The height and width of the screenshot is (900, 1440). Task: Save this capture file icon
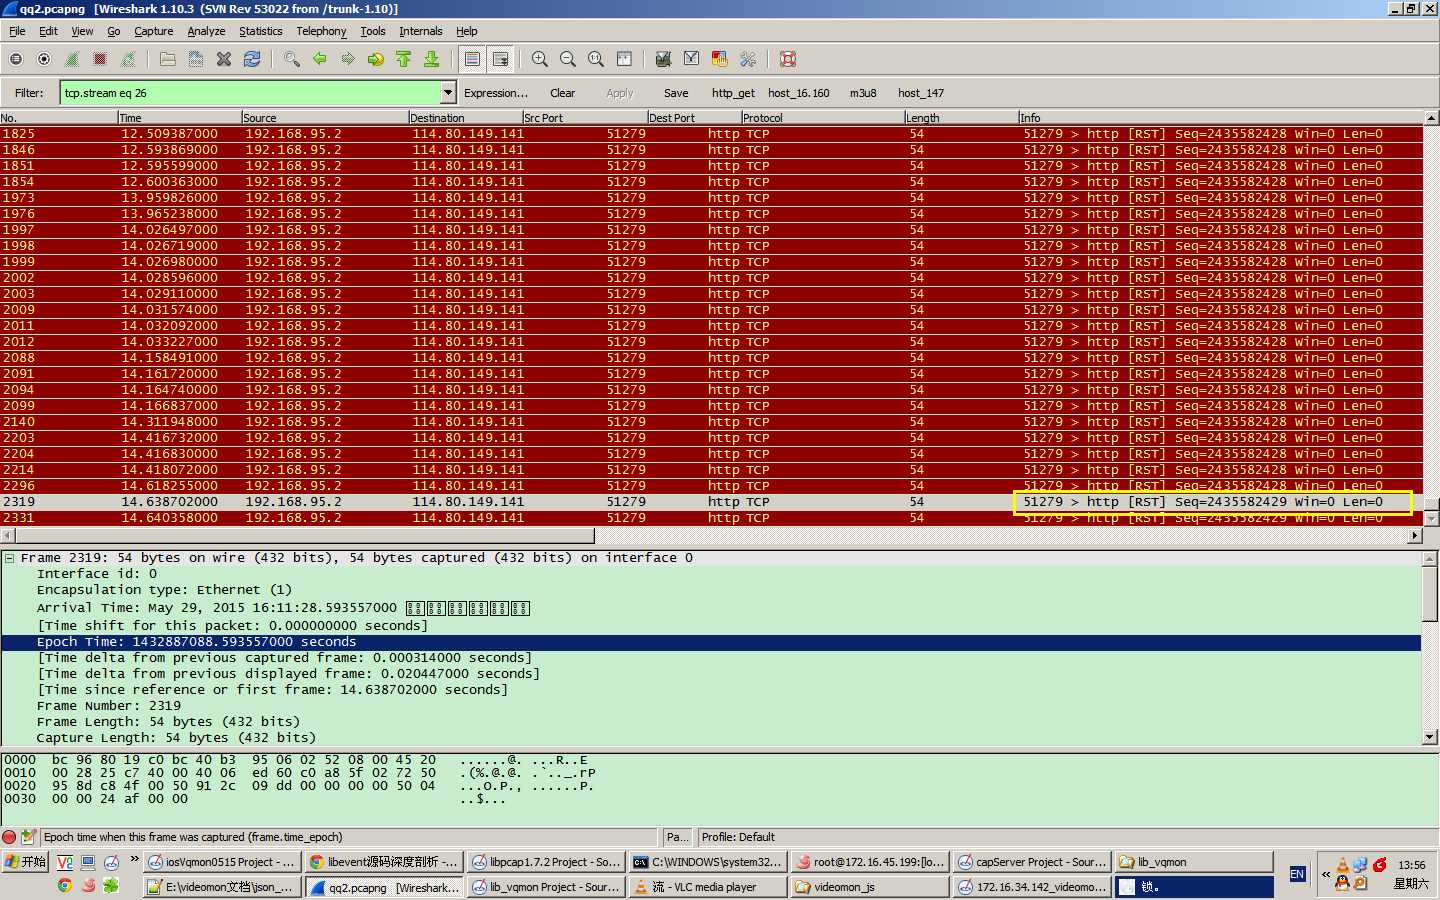pos(196,59)
